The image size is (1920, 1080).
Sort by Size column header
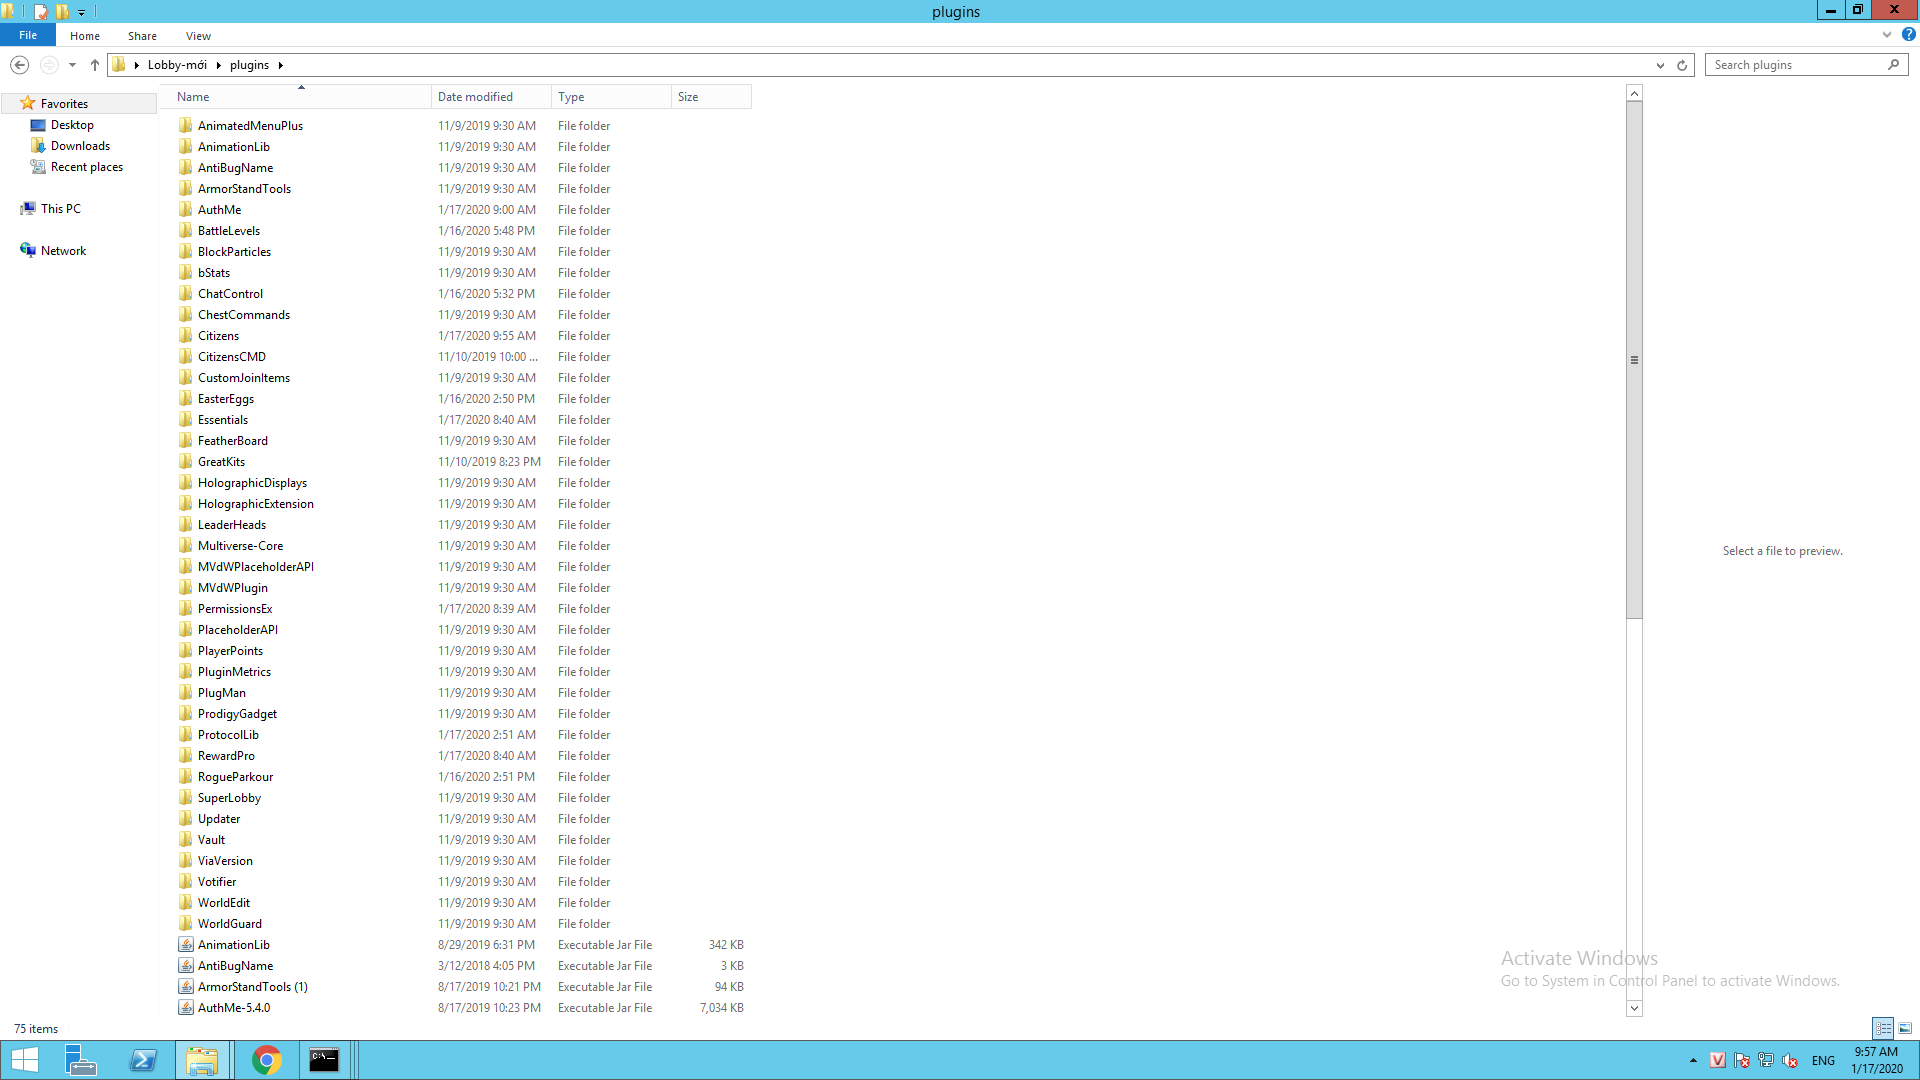pyautogui.click(x=711, y=97)
